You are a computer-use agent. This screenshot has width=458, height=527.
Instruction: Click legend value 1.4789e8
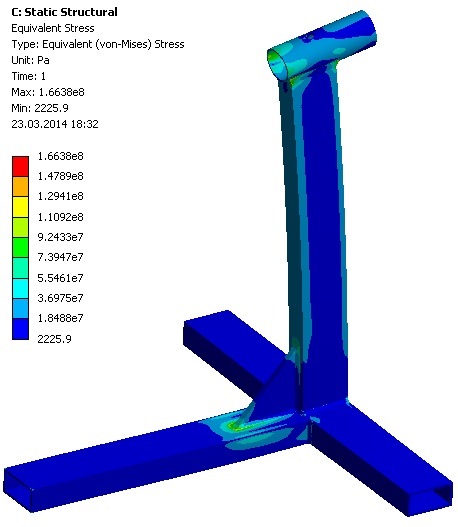[x=60, y=176]
